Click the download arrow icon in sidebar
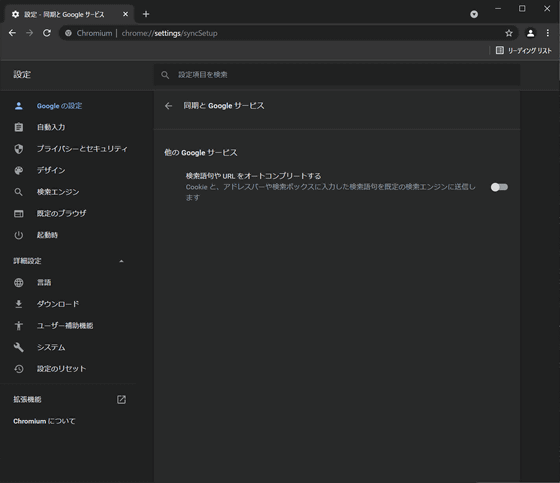Screen dimensions: 560x483 click(19, 304)
